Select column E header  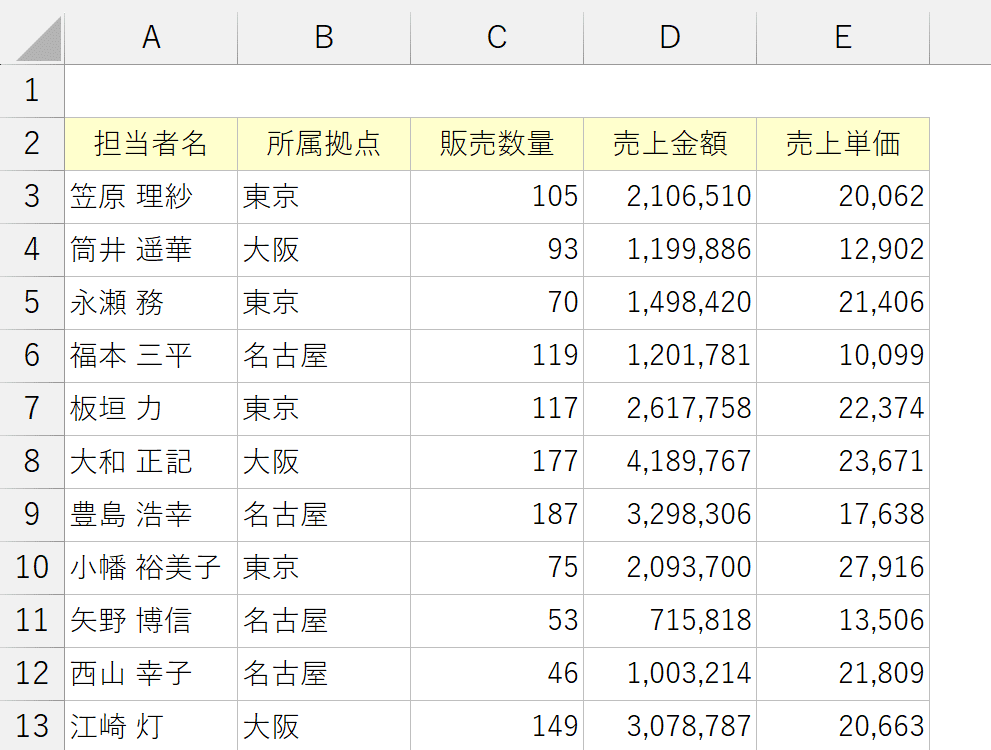(843, 37)
